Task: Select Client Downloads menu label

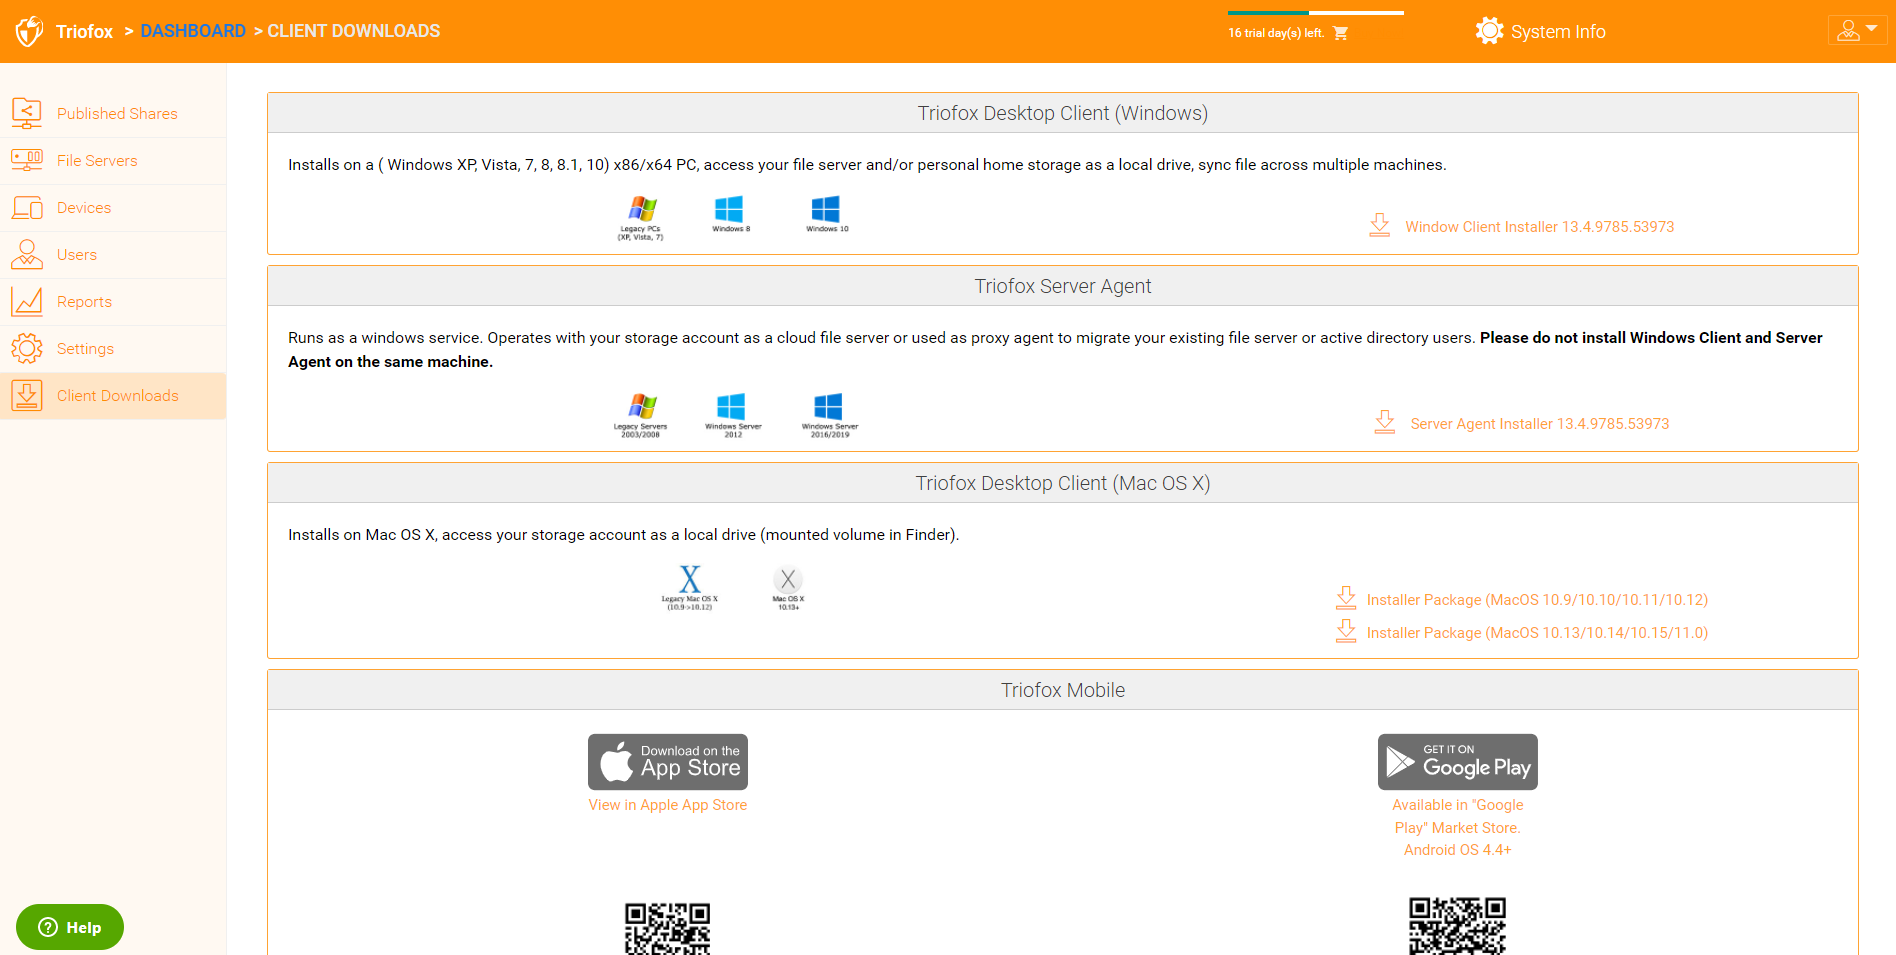Action: [x=117, y=396]
